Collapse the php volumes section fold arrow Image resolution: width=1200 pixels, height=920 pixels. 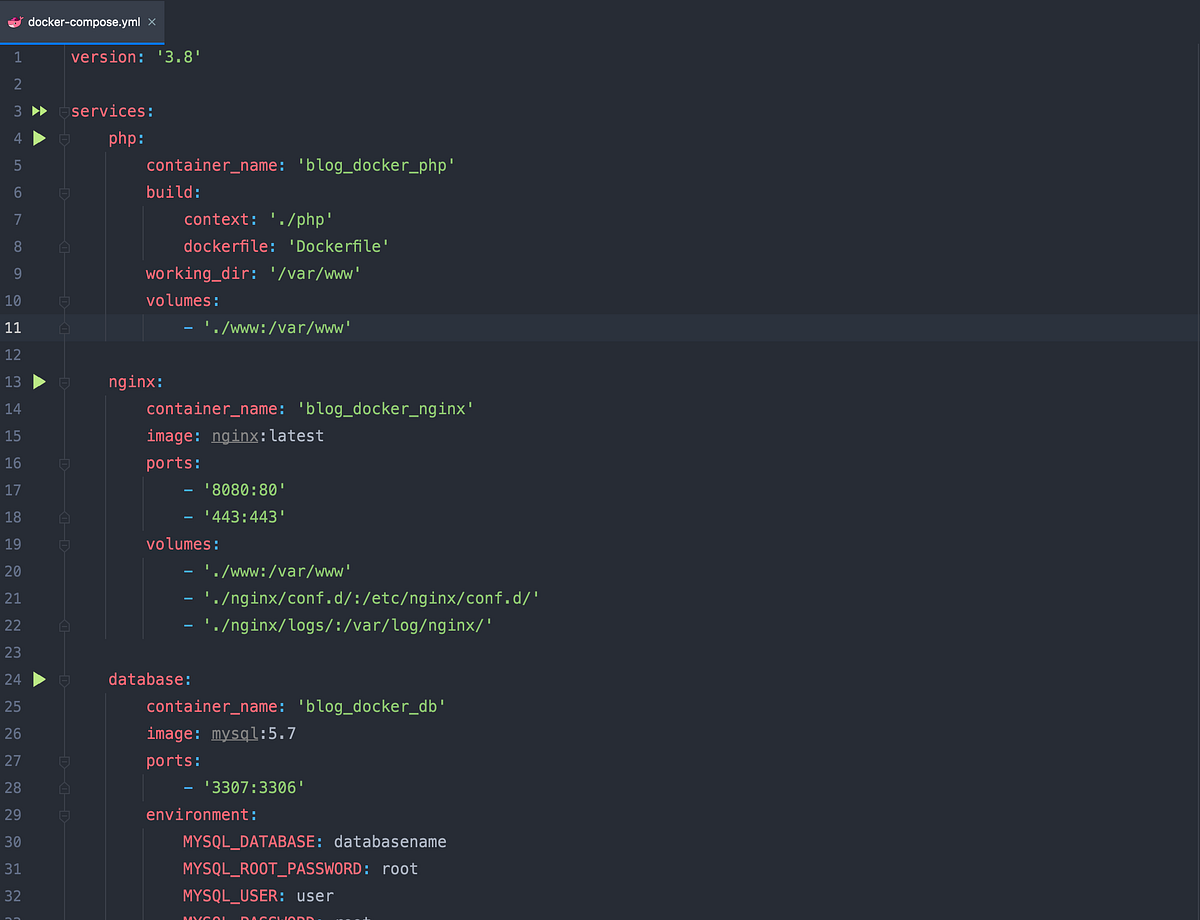pyautogui.click(x=63, y=300)
